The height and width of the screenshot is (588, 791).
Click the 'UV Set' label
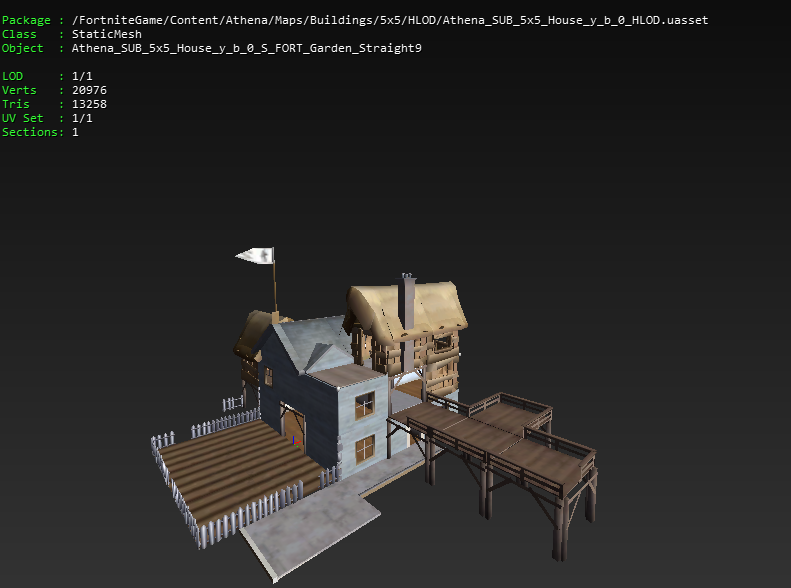click(23, 118)
